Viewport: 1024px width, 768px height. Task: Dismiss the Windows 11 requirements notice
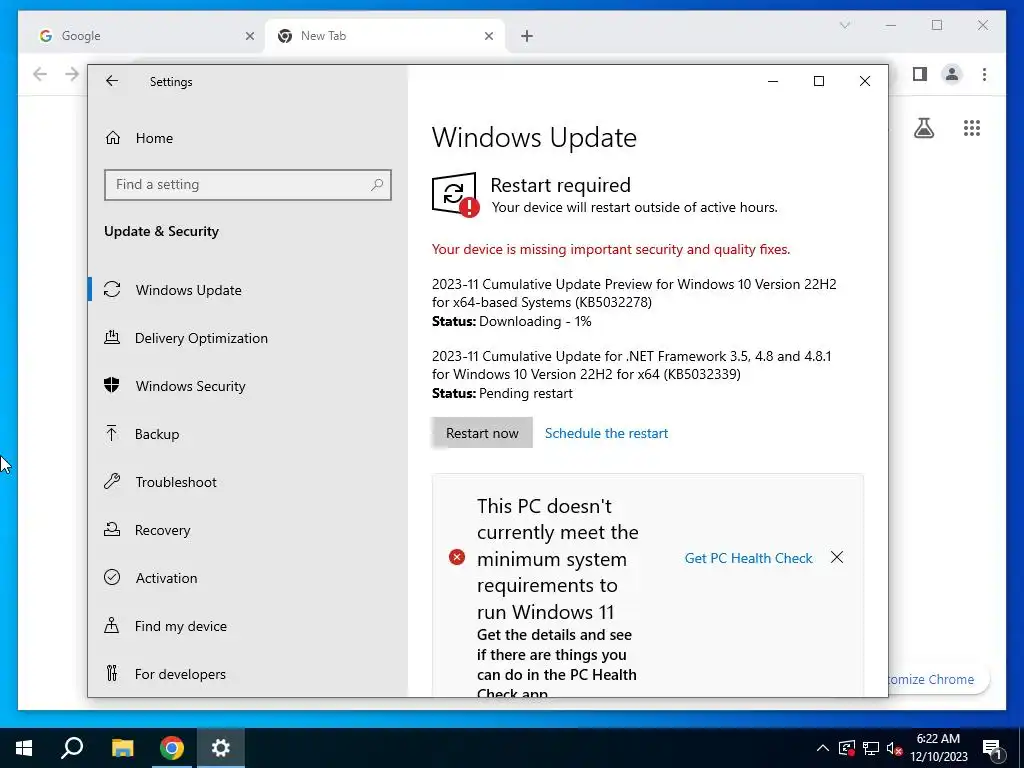pos(837,557)
